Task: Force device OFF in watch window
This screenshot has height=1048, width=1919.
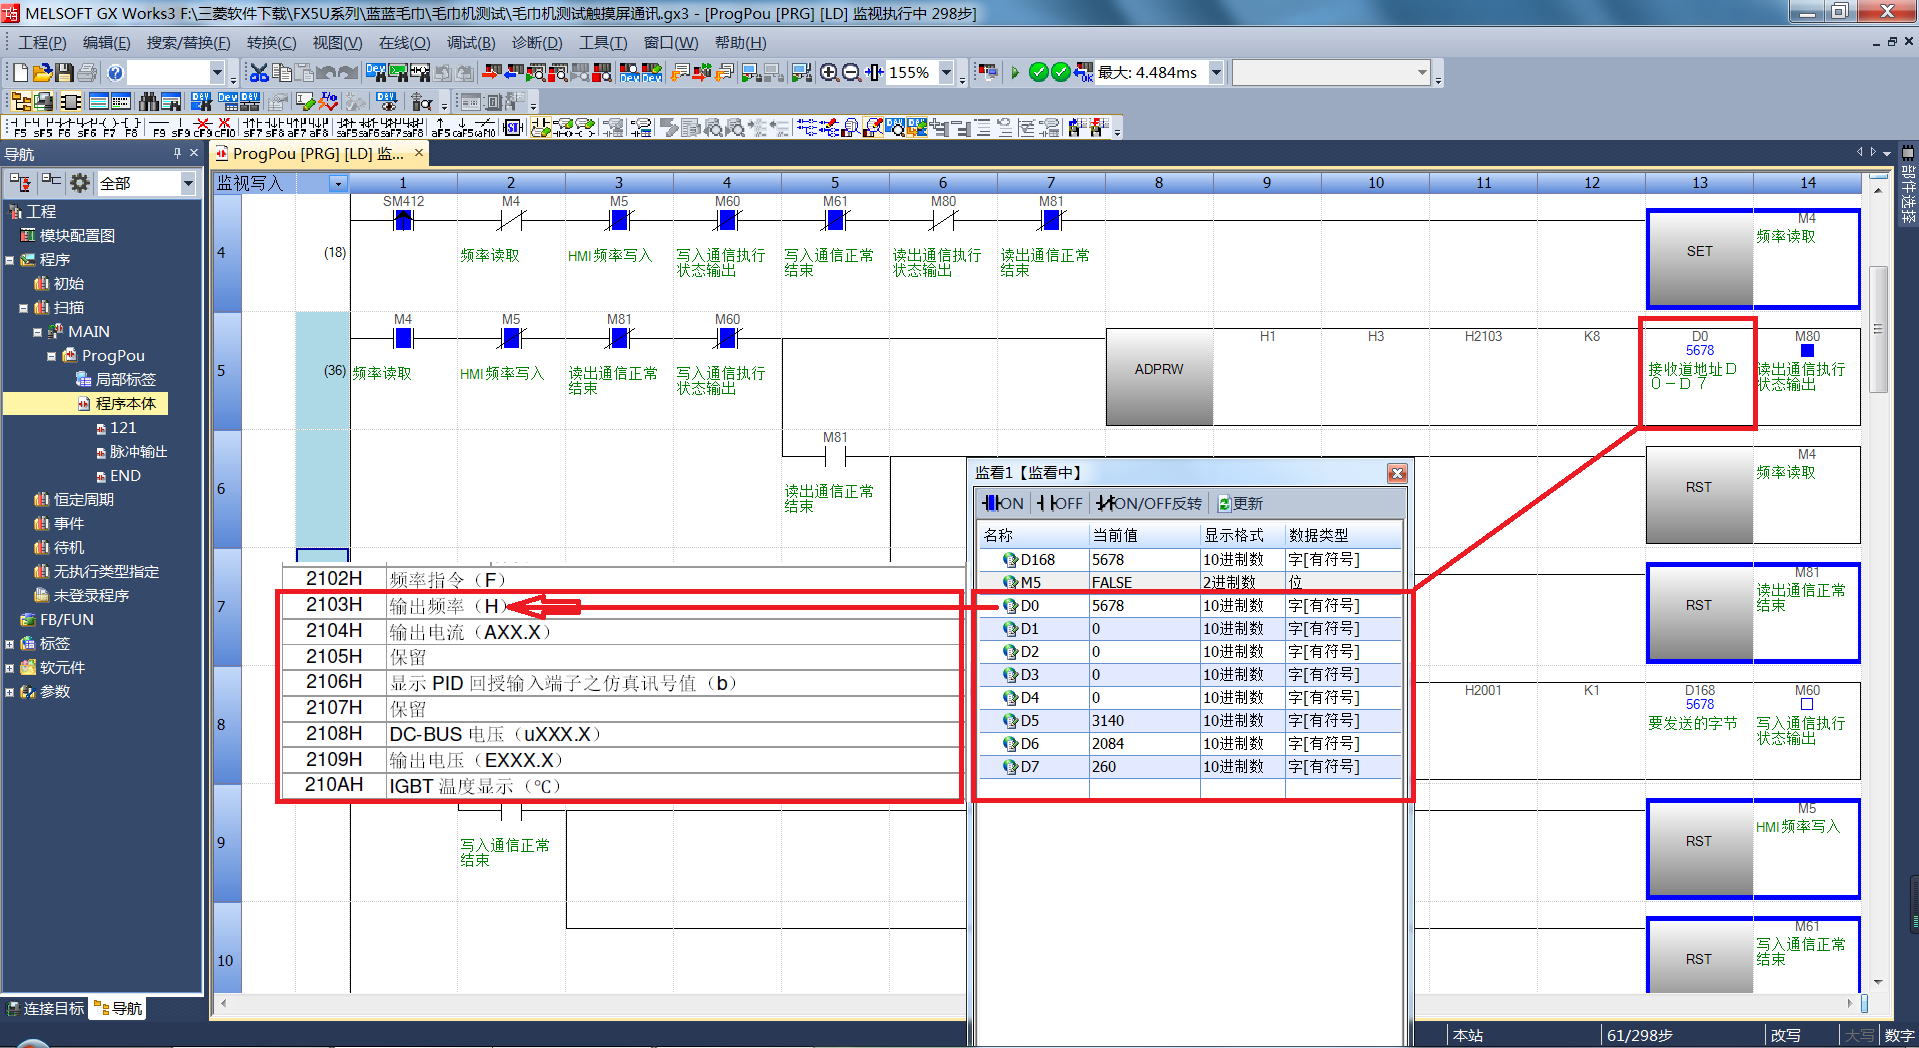Action: point(1060,503)
